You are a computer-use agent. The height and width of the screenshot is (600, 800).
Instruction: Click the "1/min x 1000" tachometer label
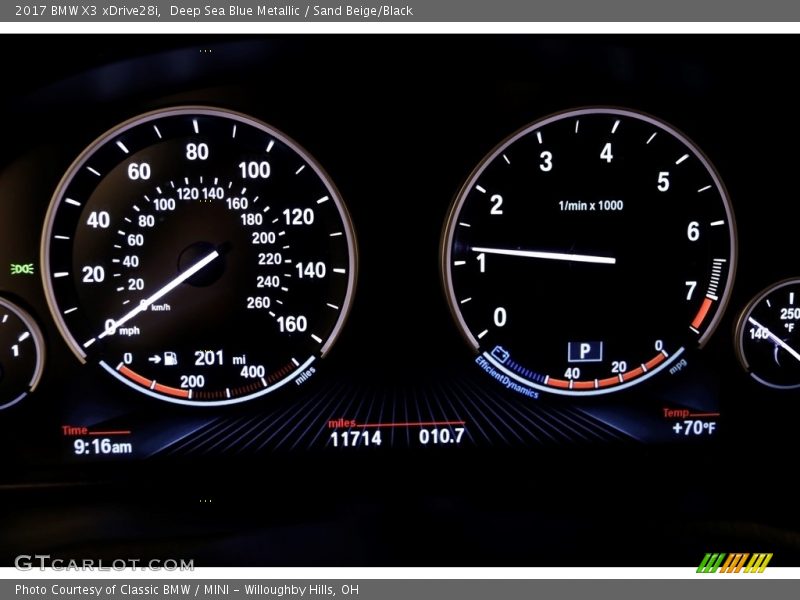[x=590, y=206]
